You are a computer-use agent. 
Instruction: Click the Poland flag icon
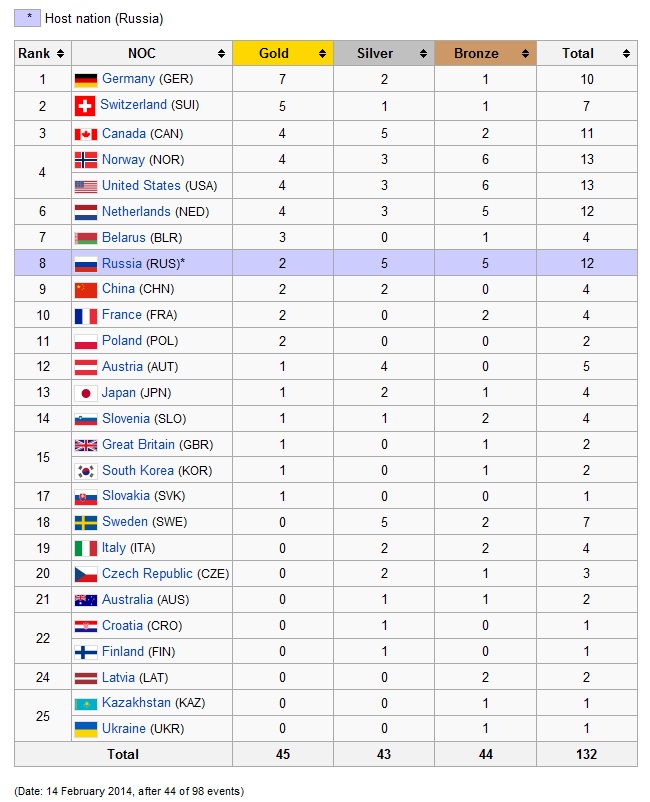(86, 342)
